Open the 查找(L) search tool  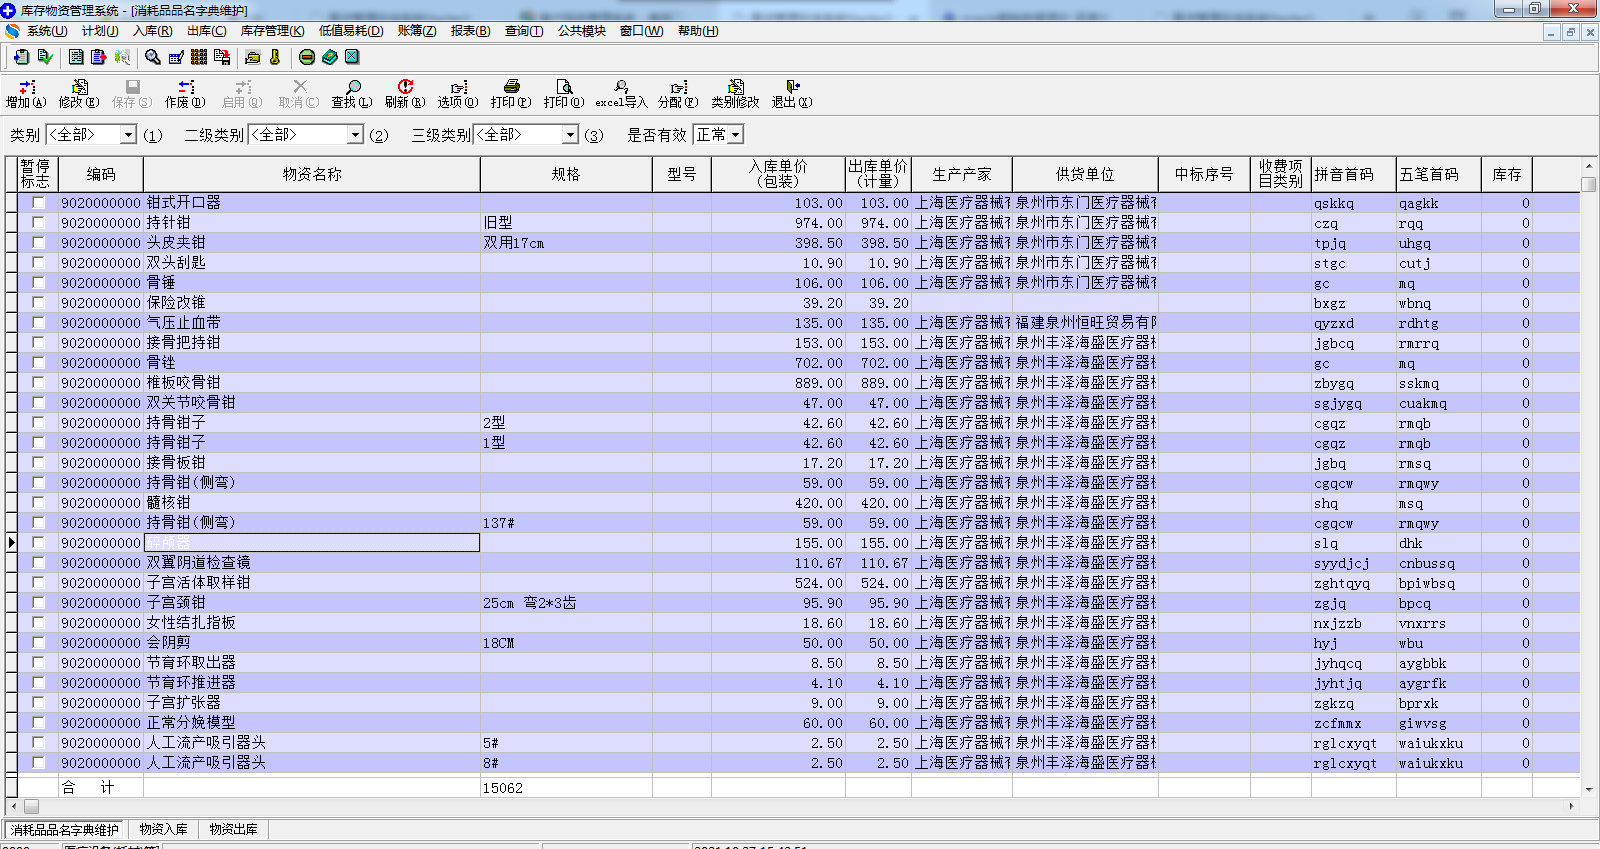352,94
